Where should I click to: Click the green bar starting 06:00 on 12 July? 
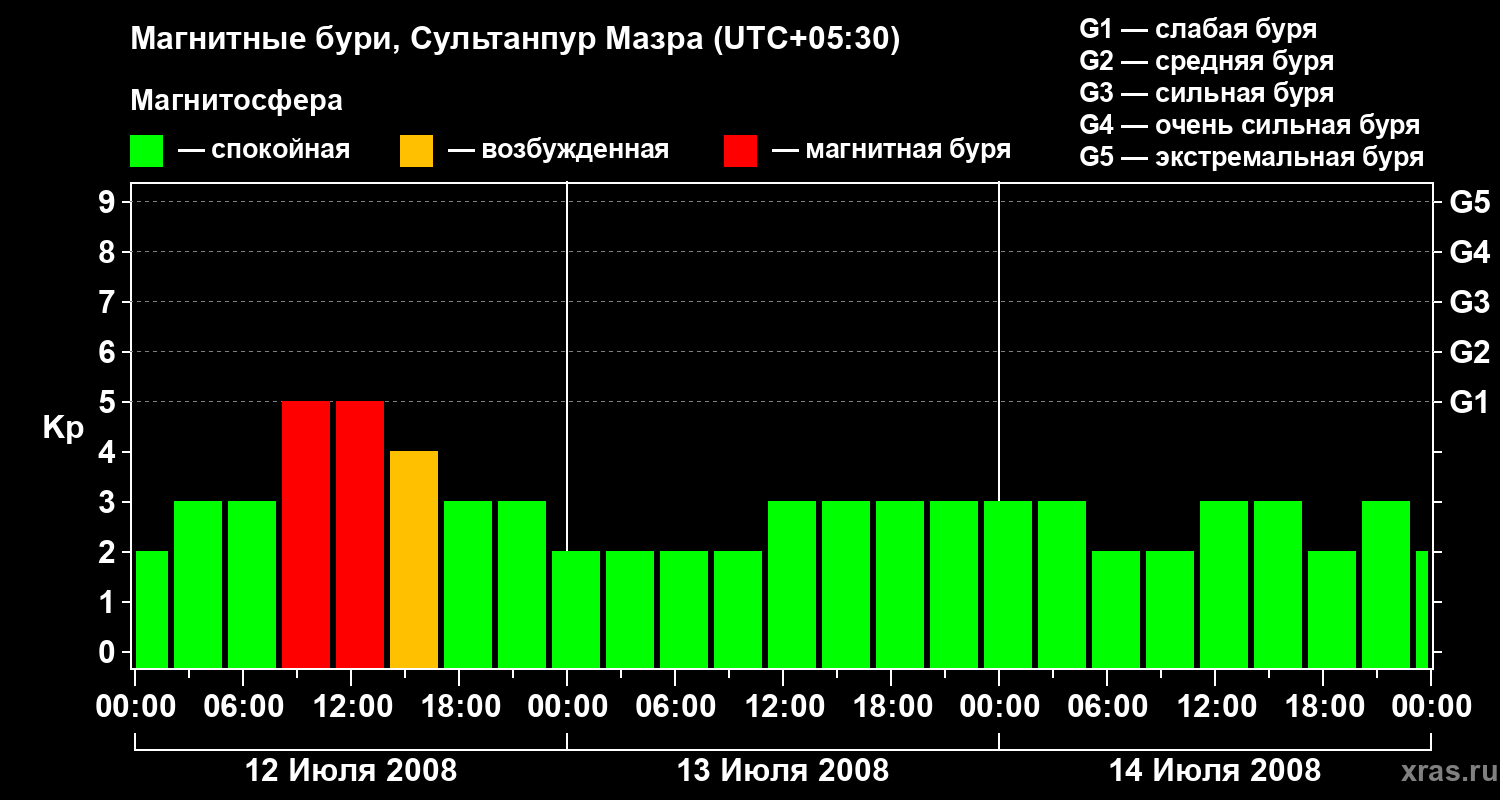point(252,585)
